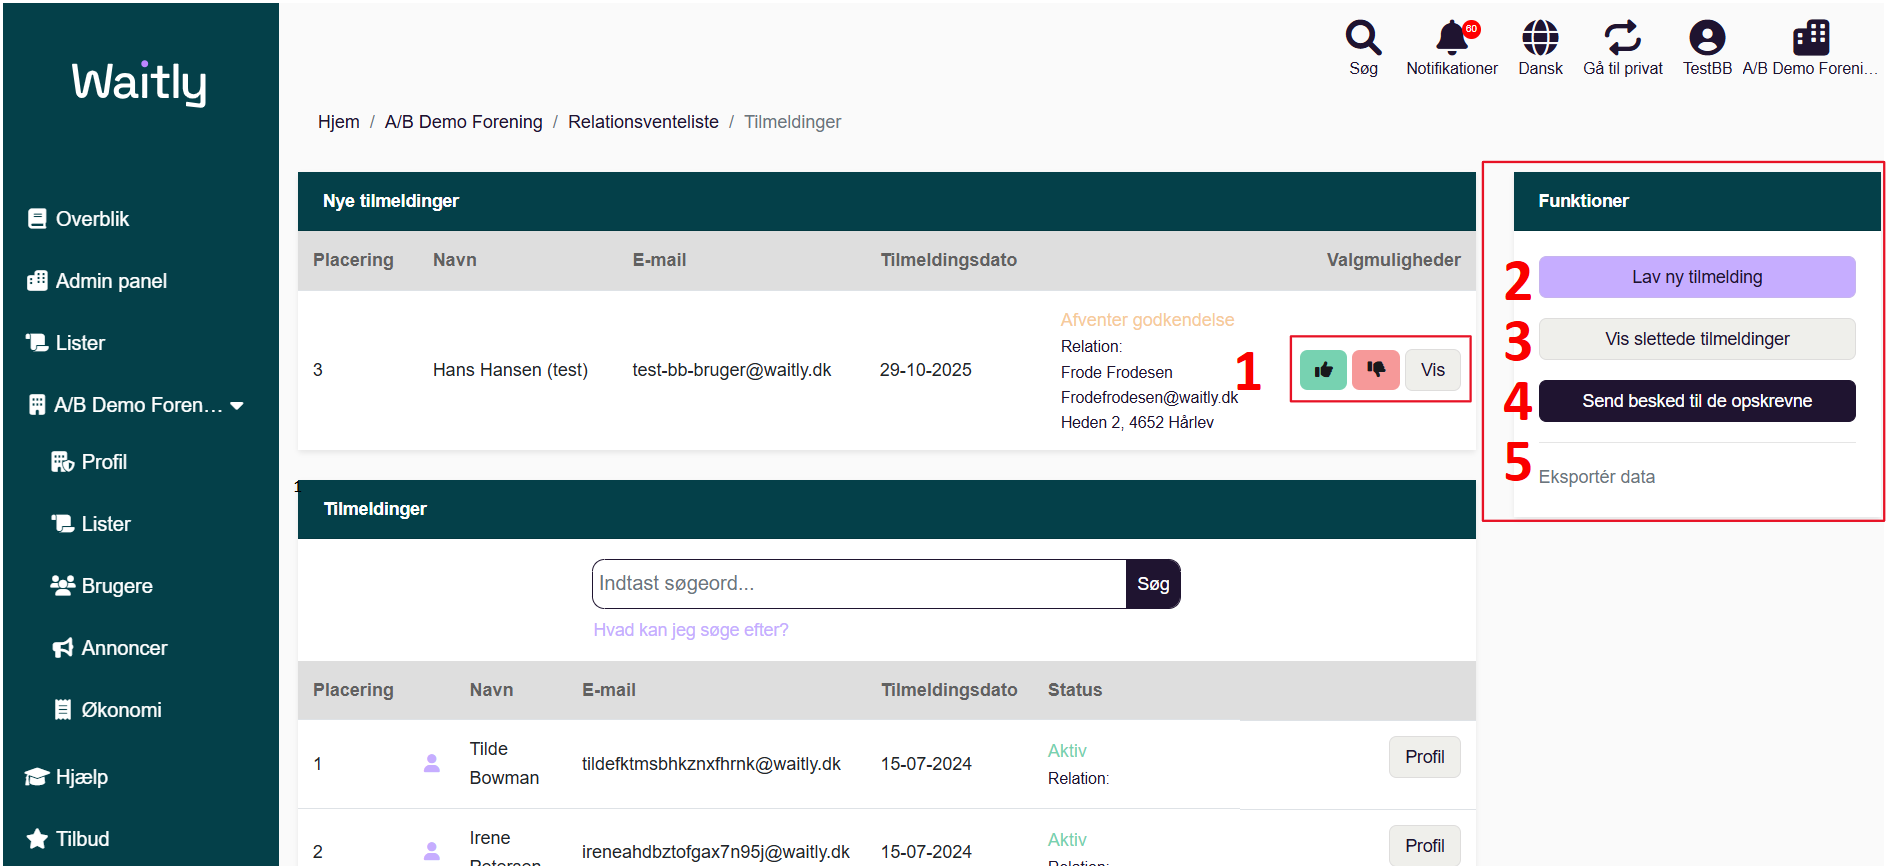This screenshot has height=868, width=1892.
Task: Click Lav ny tilmelding button
Action: pos(1697,277)
